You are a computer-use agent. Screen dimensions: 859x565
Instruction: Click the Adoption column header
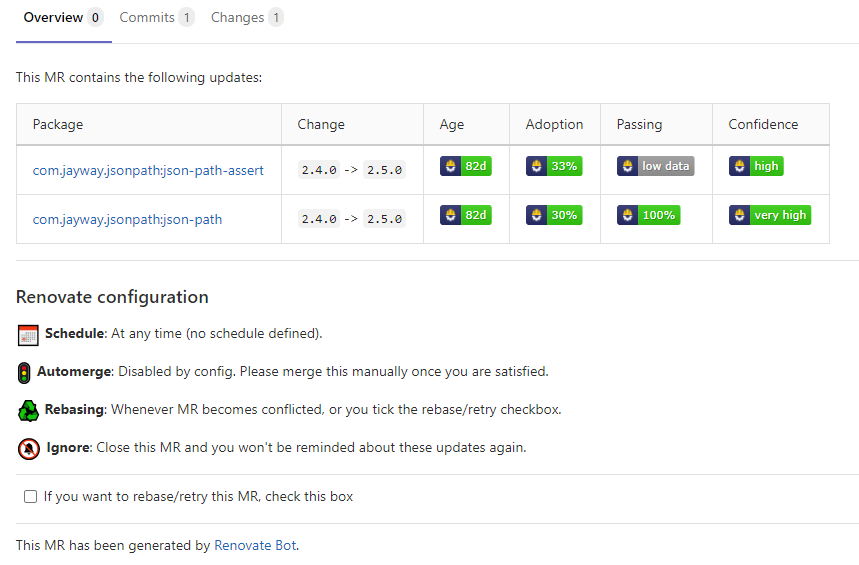coord(554,124)
